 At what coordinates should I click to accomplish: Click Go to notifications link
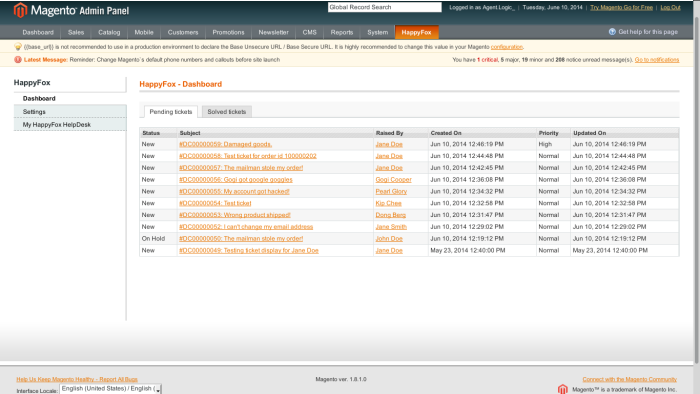click(657, 60)
